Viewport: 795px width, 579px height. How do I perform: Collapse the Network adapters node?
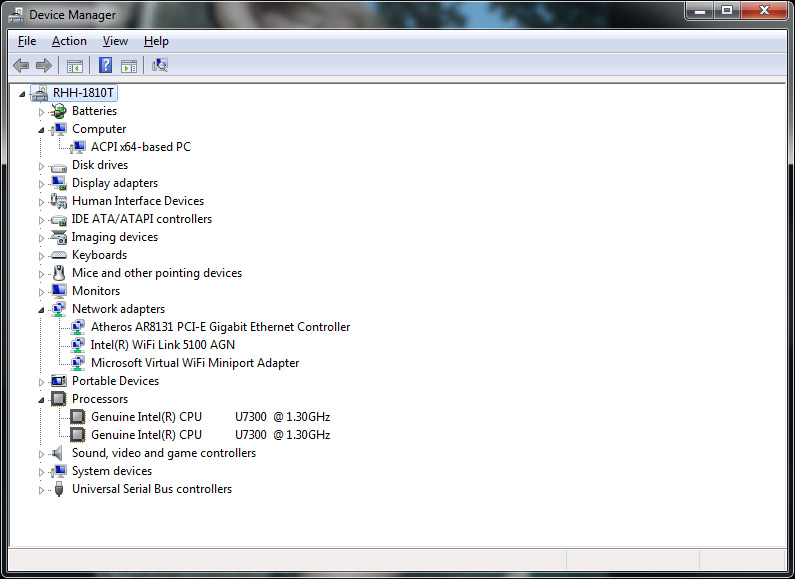click(42, 310)
